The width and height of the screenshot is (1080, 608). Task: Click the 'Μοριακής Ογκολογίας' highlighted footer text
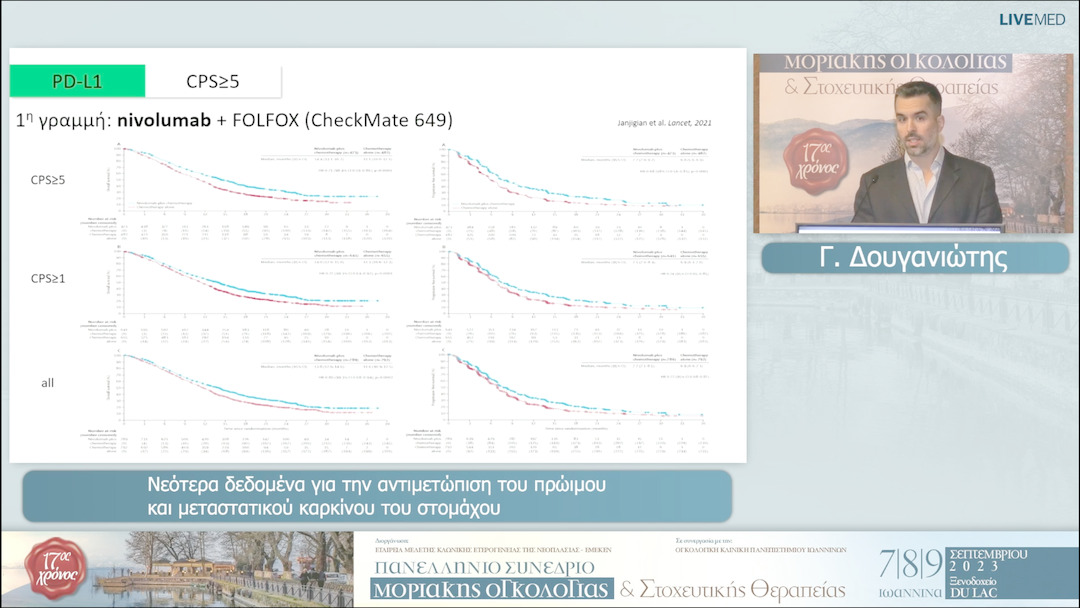coord(491,589)
